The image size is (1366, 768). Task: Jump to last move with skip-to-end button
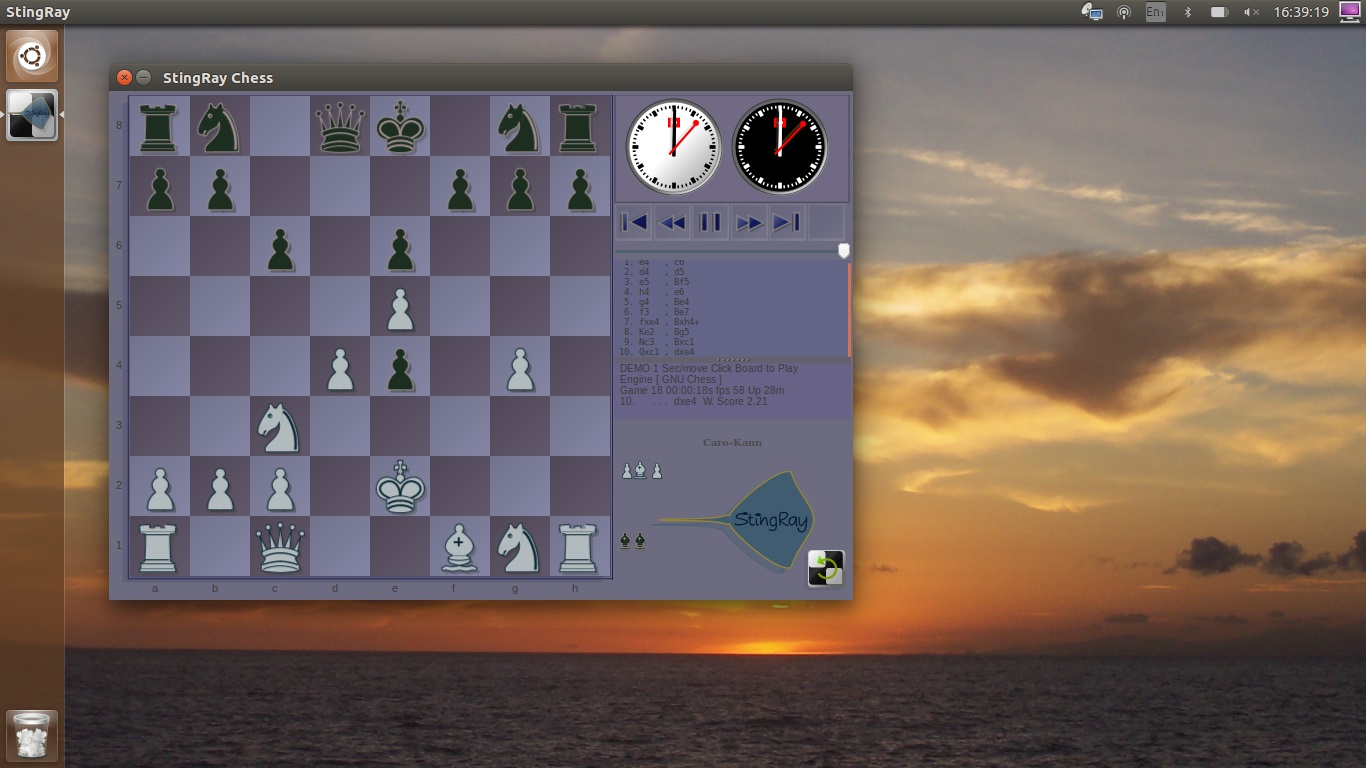pos(787,222)
